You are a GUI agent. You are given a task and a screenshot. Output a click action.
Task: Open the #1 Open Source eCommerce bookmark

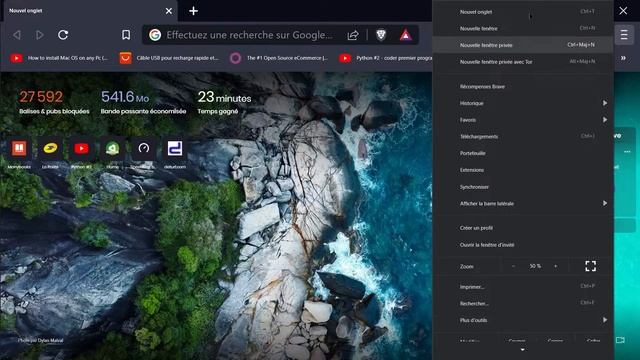coord(279,58)
